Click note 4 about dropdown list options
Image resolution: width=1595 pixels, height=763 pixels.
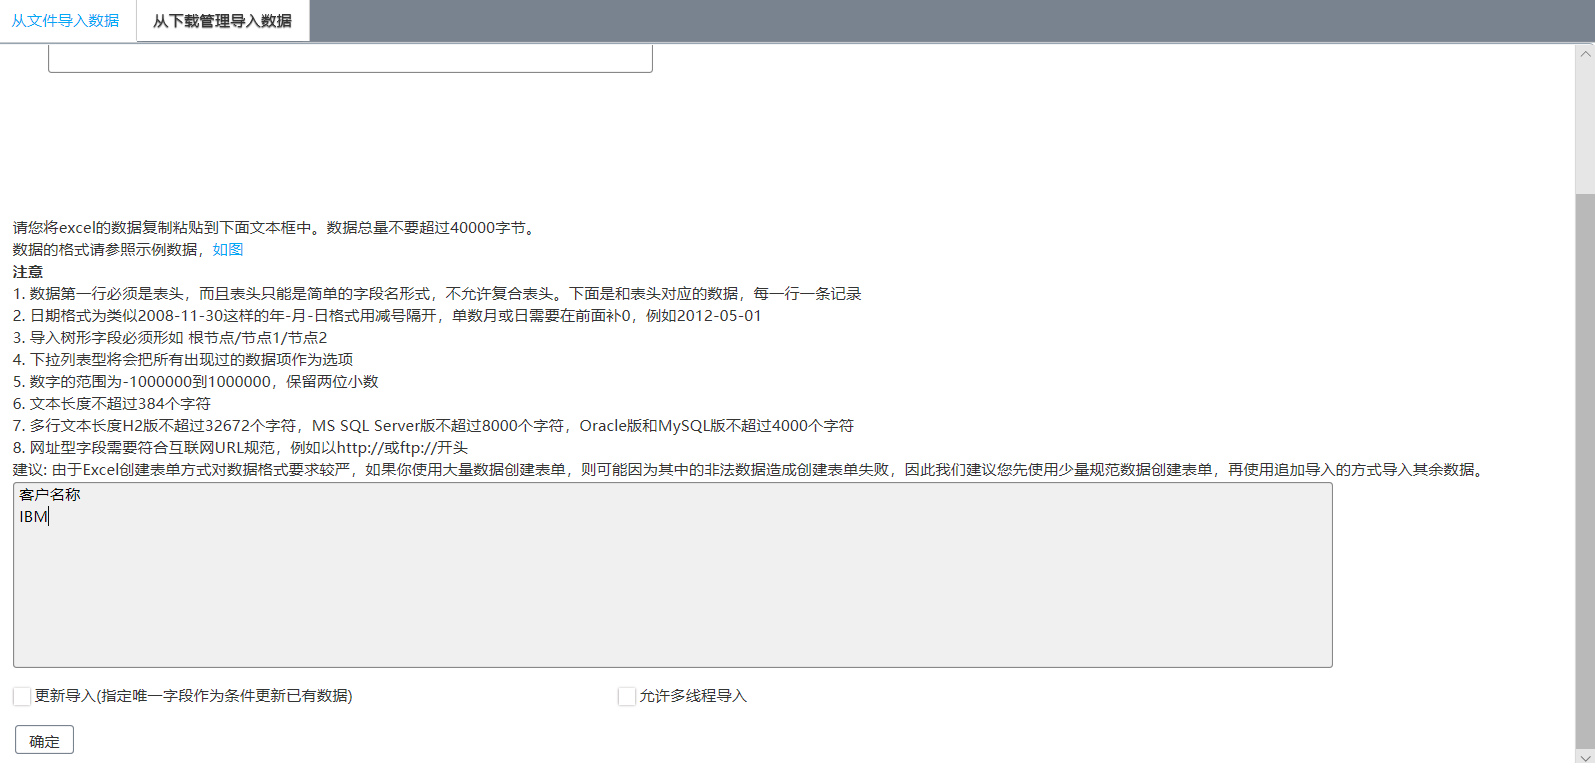point(183,360)
